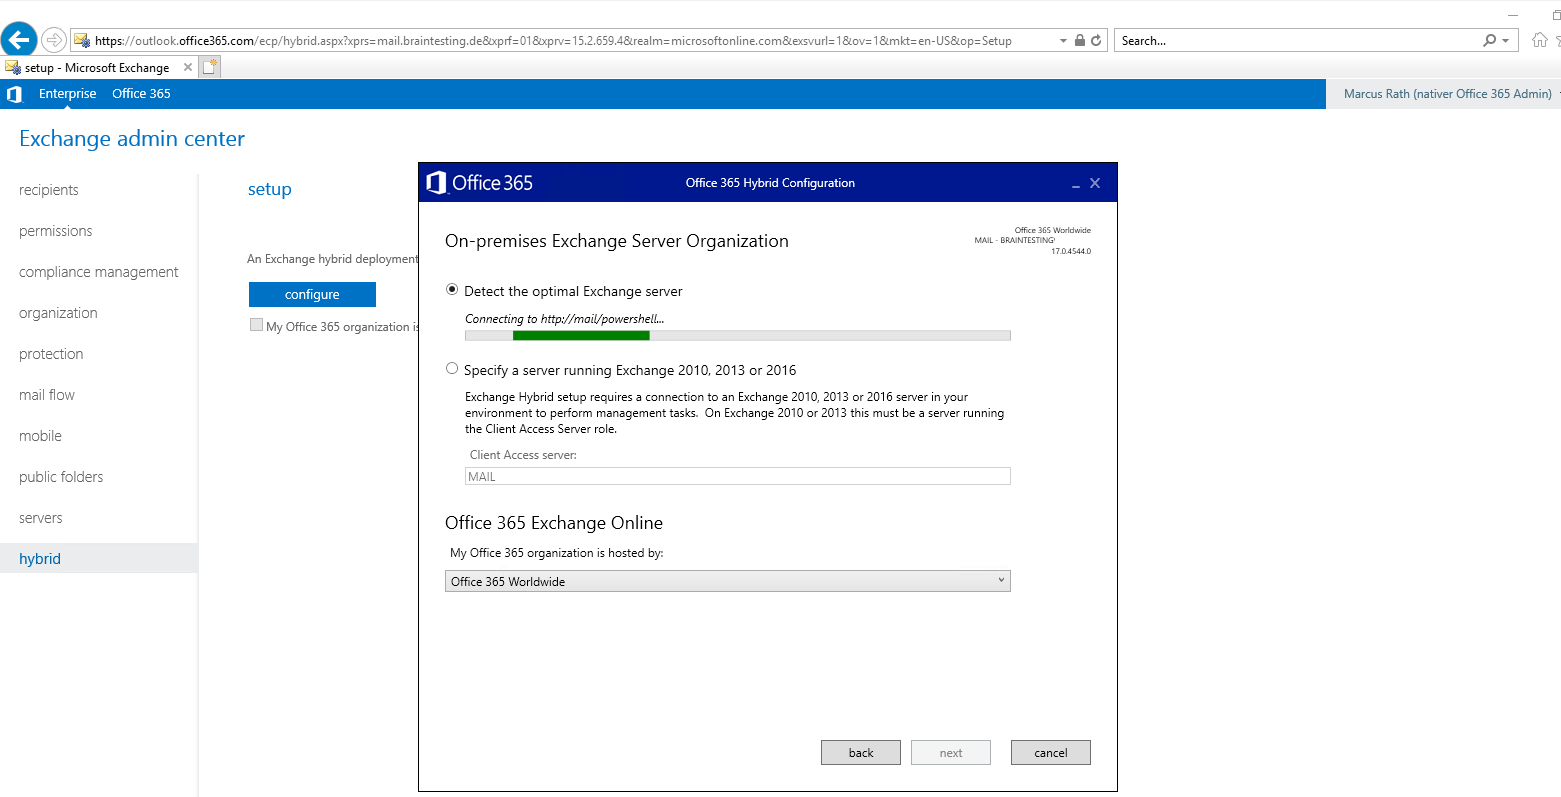
Task: Click the Outlook favicon on the browser tab
Action: pos(13,67)
